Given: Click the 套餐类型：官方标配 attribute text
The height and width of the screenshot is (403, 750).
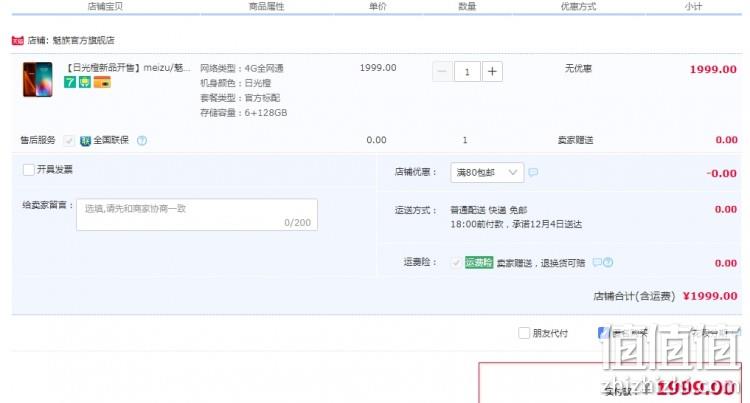Looking at the screenshot, I should point(240,98).
